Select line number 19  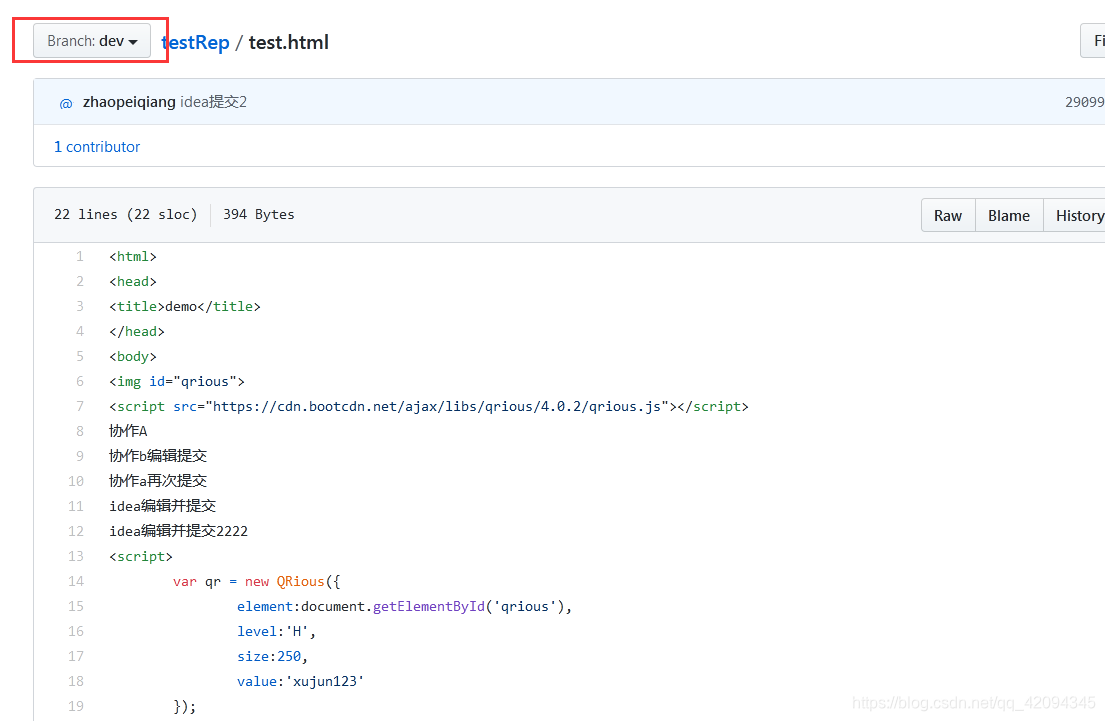point(76,706)
